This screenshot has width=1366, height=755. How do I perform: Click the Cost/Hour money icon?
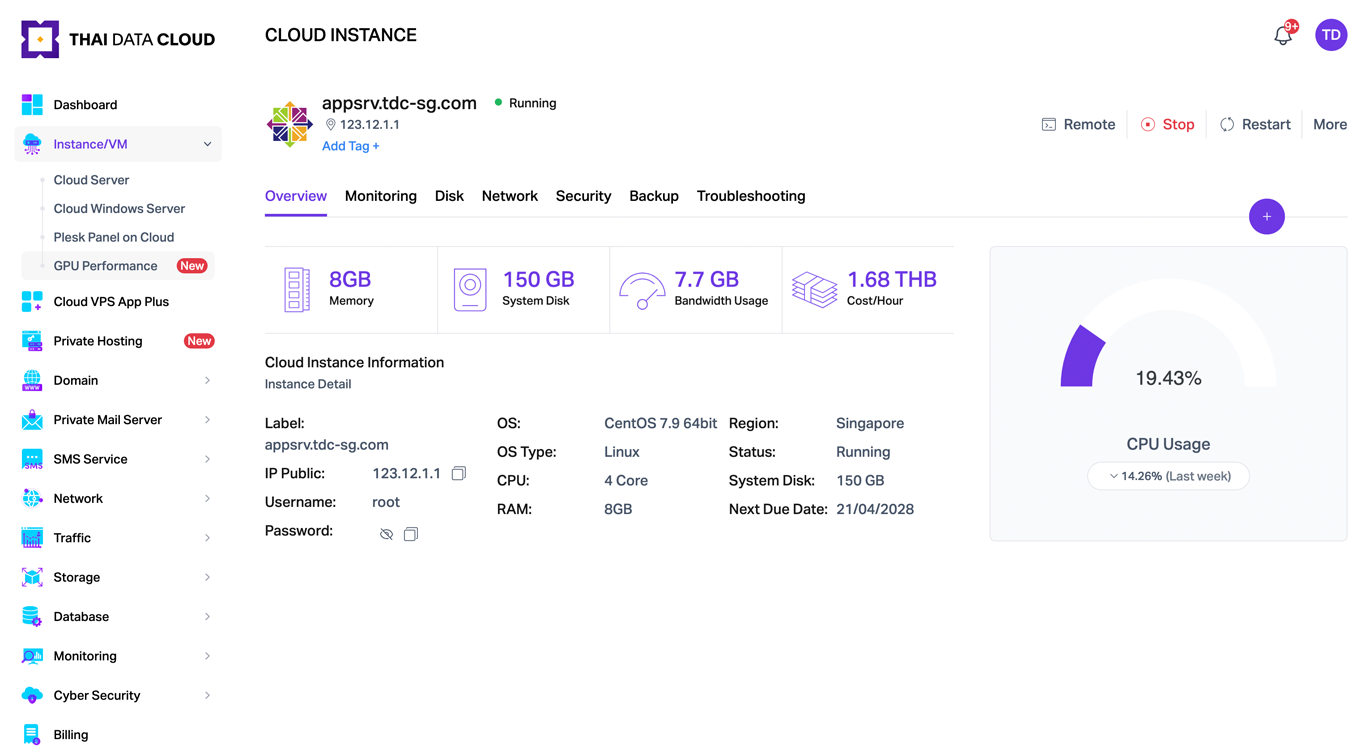click(815, 290)
